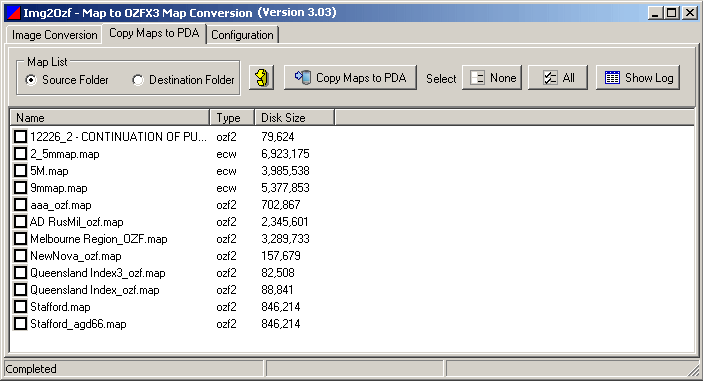Click the Stafford_agd66.map file name
The width and height of the screenshot is (703, 381).
tap(78, 324)
